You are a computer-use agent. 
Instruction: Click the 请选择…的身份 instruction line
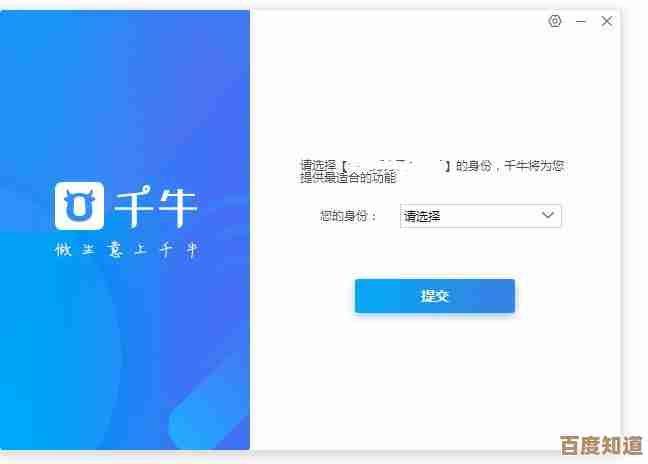point(432,166)
